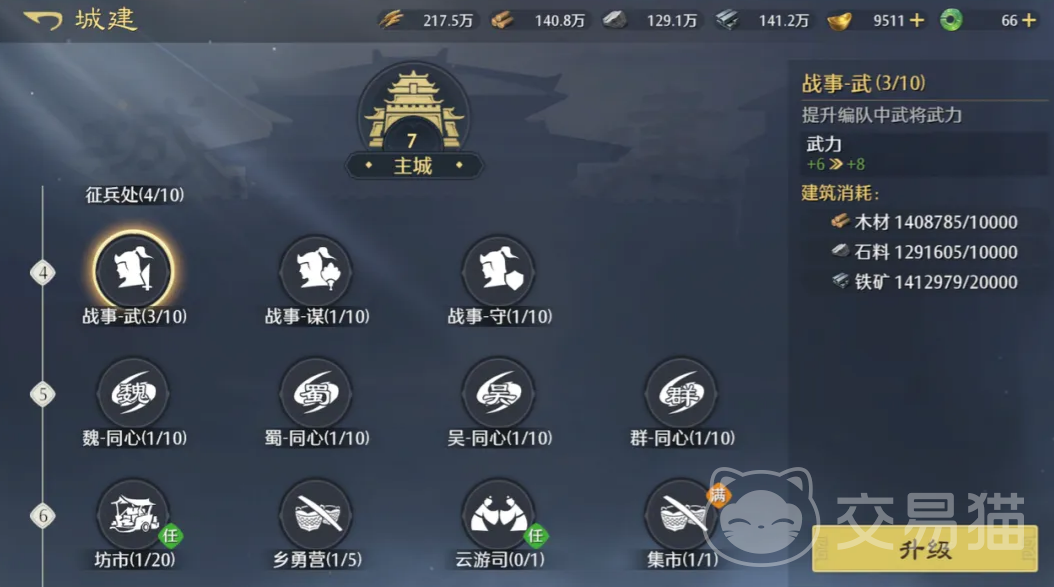1054x587 pixels.
Task: Go back using the return arrow
Action: click(43, 20)
